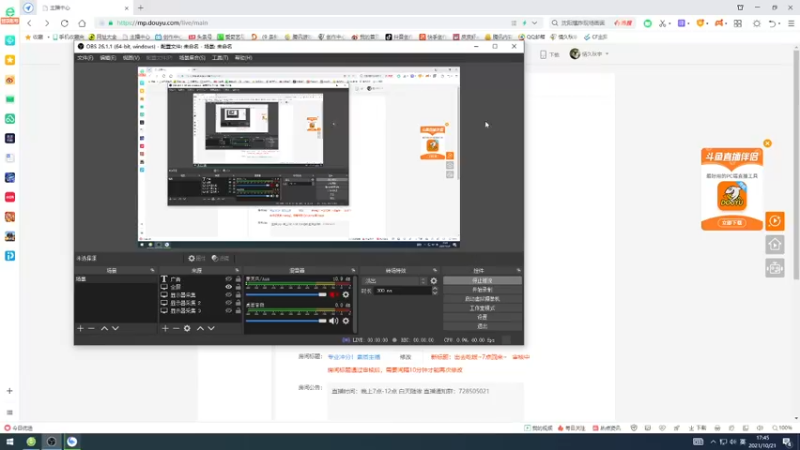Open dock options of 来源 panel header
Screen dimensions: 800x450
237,270
